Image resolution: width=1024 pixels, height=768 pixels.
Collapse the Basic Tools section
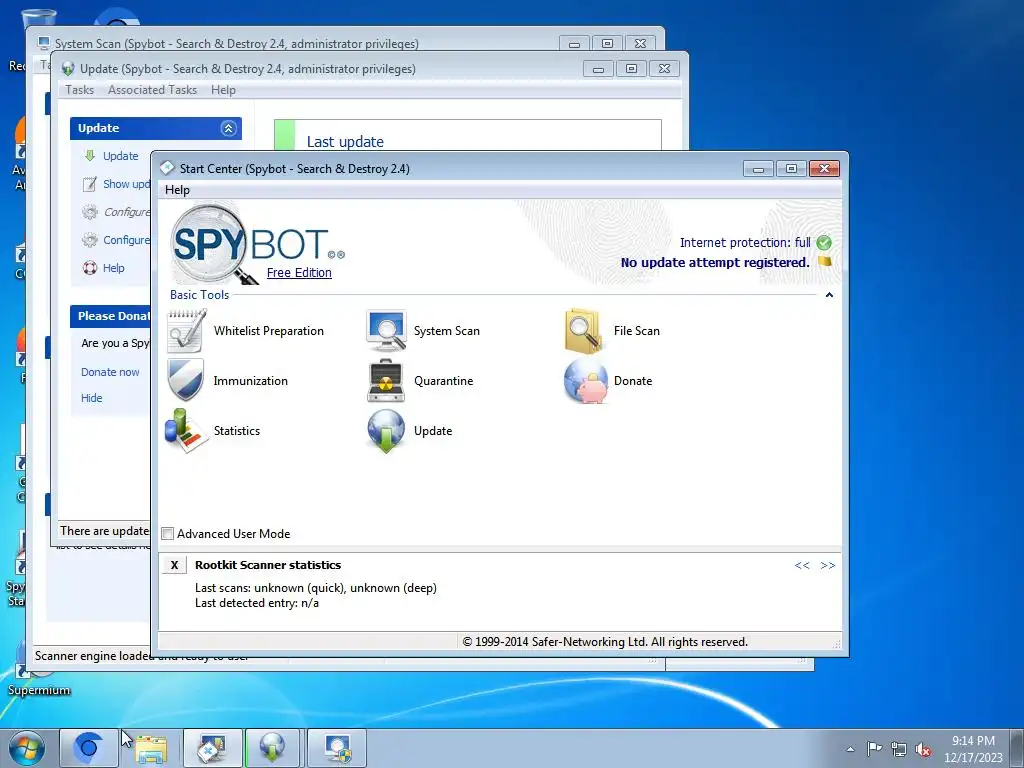point(829,295)
